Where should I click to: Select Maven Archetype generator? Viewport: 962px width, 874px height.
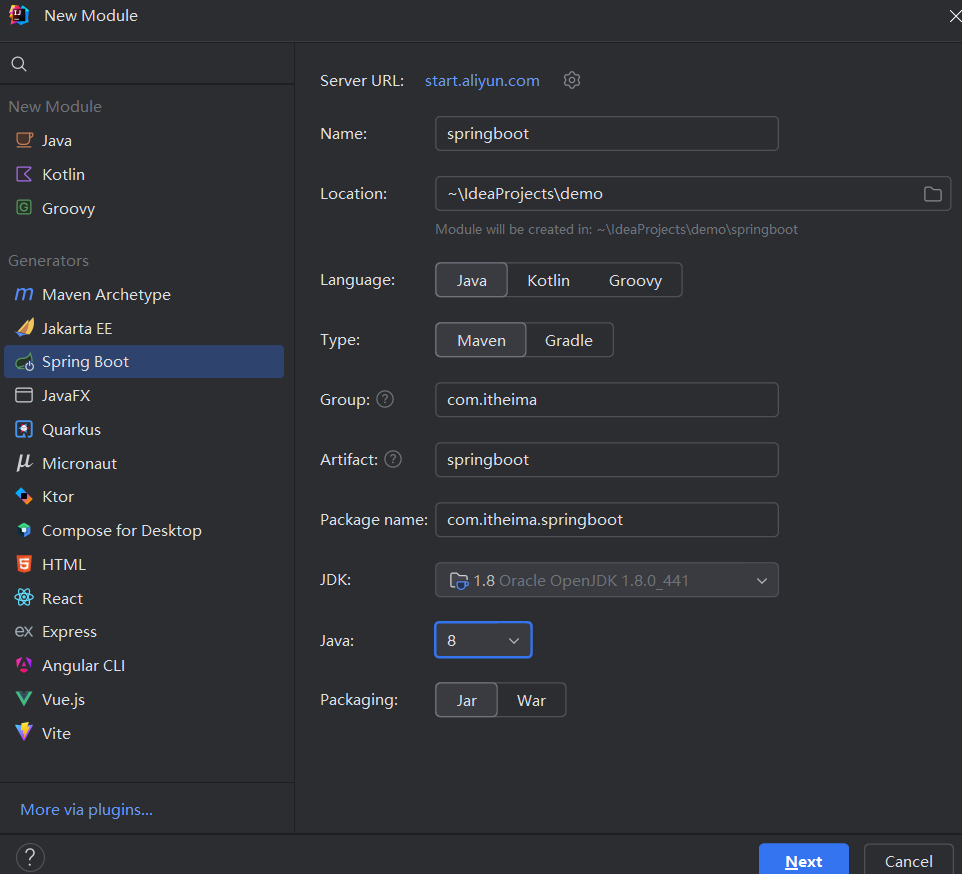[x=144, y=294]
